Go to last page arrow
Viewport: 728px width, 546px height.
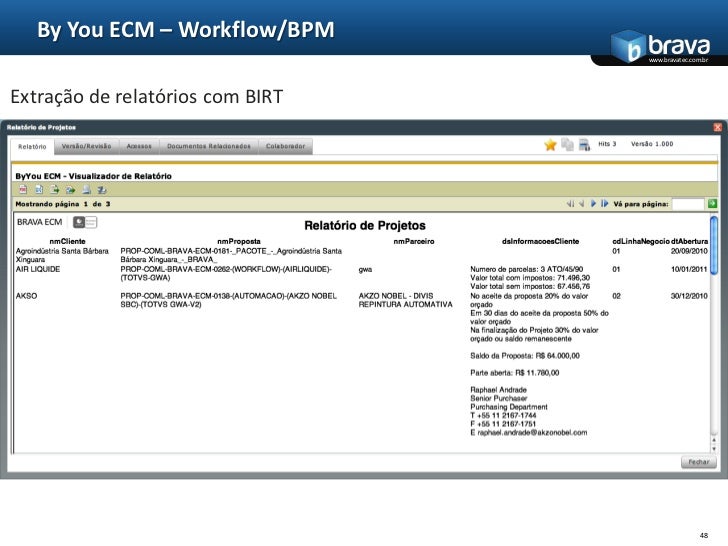(x=604, y=203)
